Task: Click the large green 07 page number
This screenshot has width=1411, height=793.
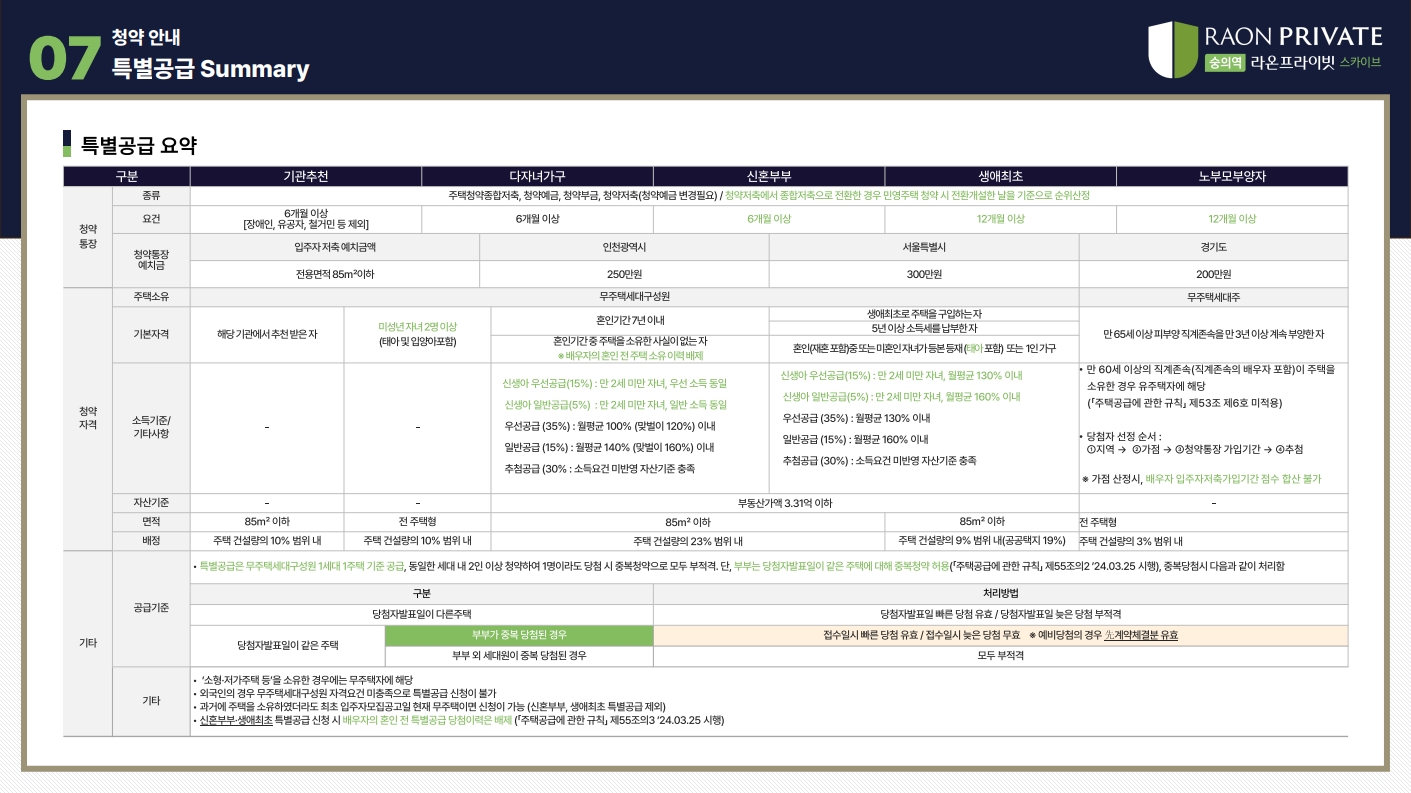Action: pyautogui.click(x=65, y=59)
